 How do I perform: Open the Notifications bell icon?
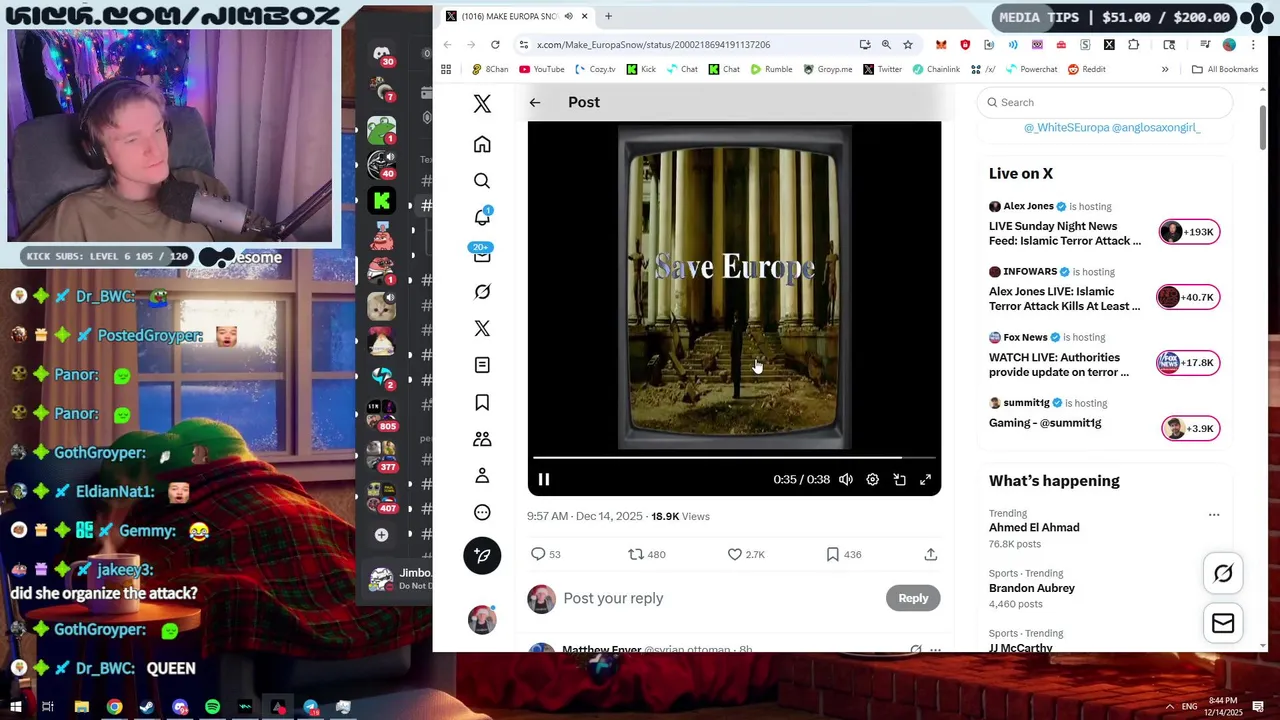(482, 217)
